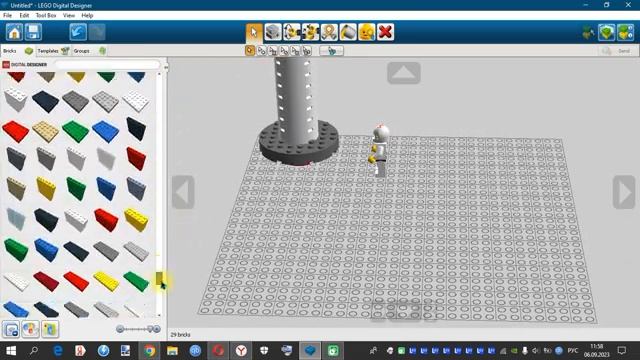Image resolution: width=640 pixels, height=360 pixels.
Task: Open Google Chrome from the taskbar
Action: 149,351
